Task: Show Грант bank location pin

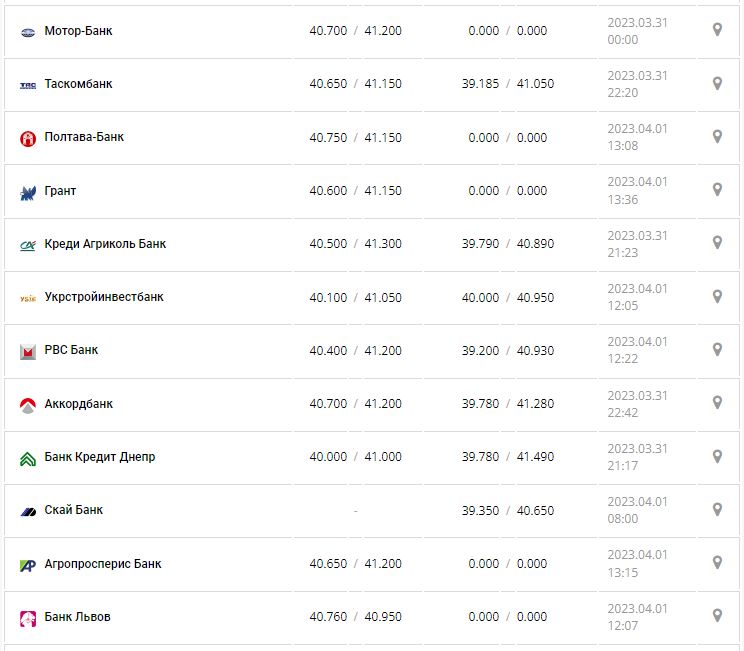Action: pos(717,189)
